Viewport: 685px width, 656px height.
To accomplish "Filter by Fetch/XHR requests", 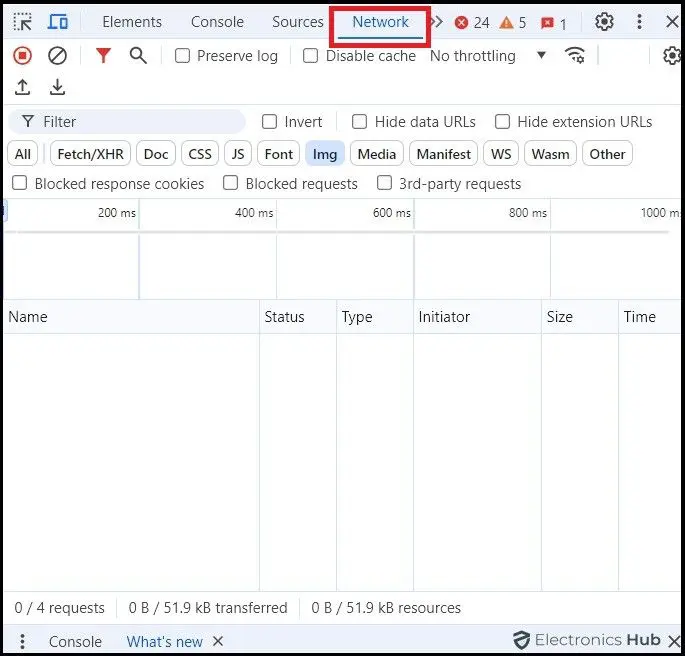I will coord(90,154).
